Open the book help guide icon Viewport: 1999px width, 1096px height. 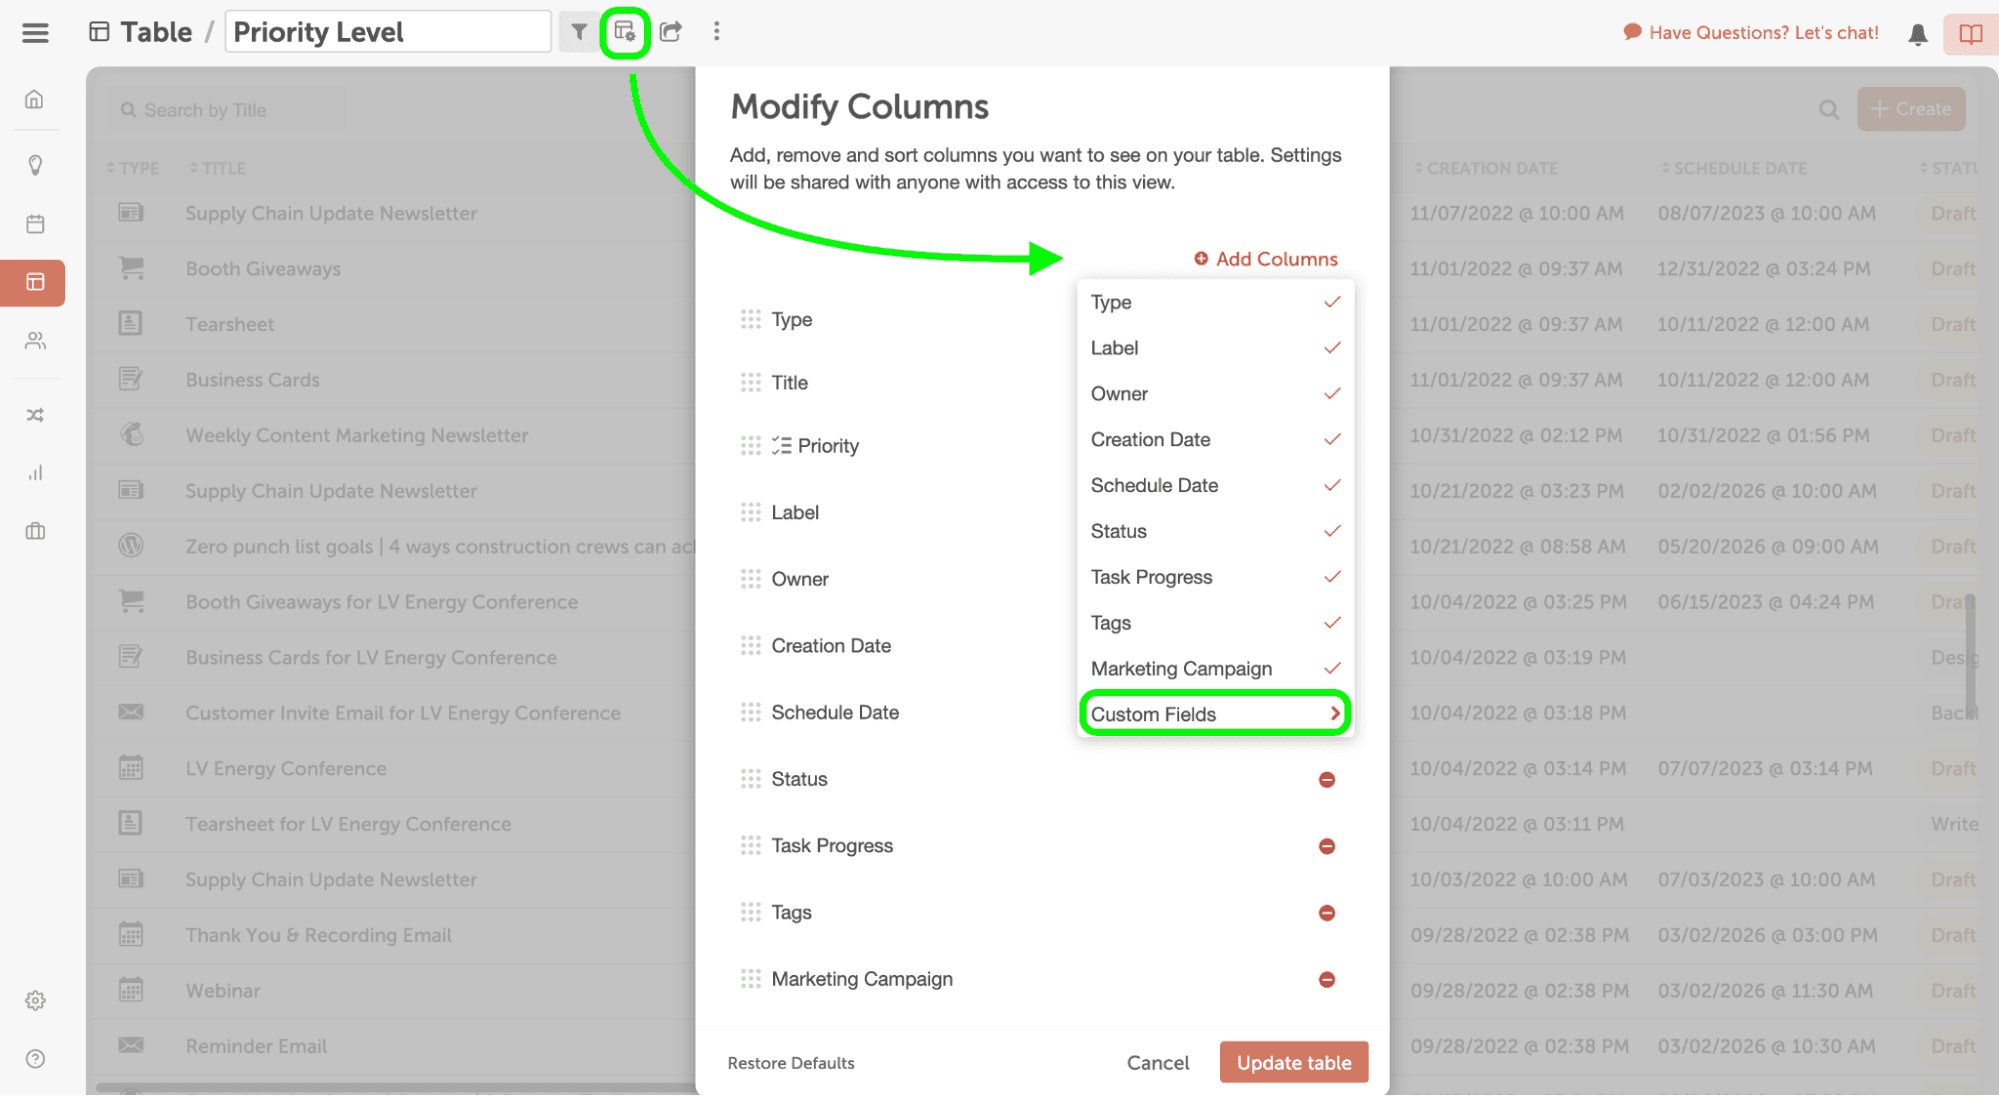pos(1970,34)
